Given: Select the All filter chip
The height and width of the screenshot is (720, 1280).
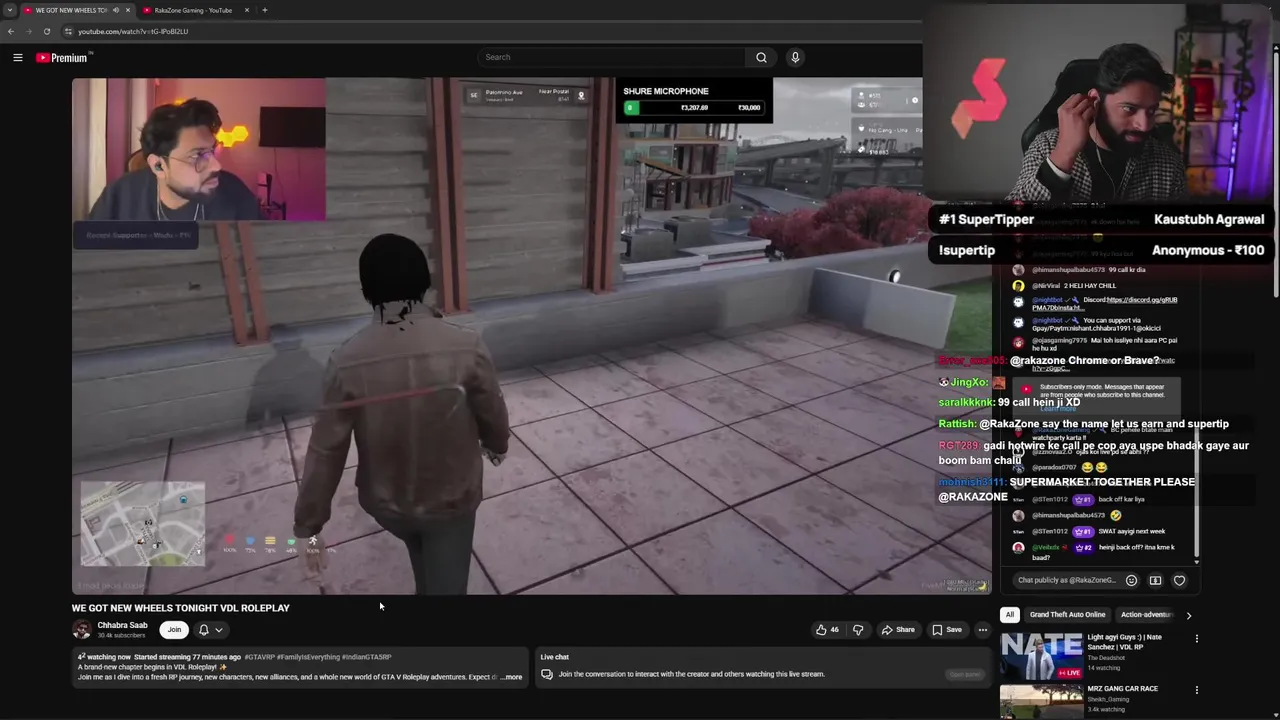Looking at the screenshot, I should (x=1009, y=615).
